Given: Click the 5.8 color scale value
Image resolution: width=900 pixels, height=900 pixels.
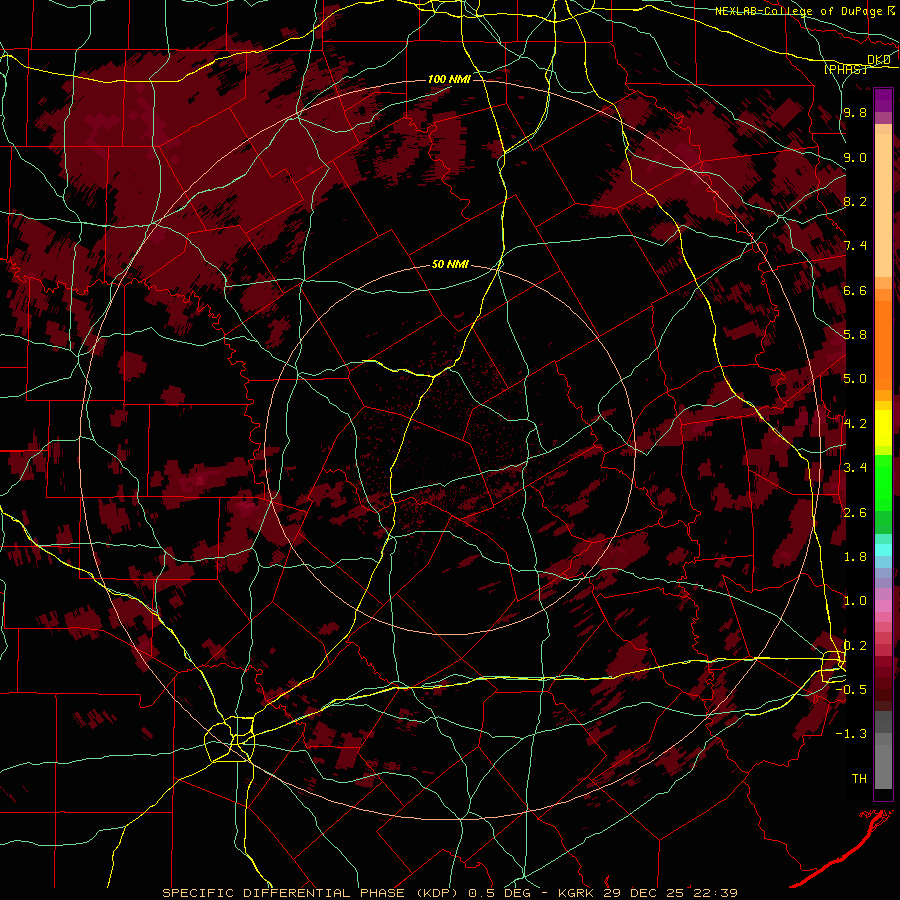Looking at the screenshot, I should [855, 335].
